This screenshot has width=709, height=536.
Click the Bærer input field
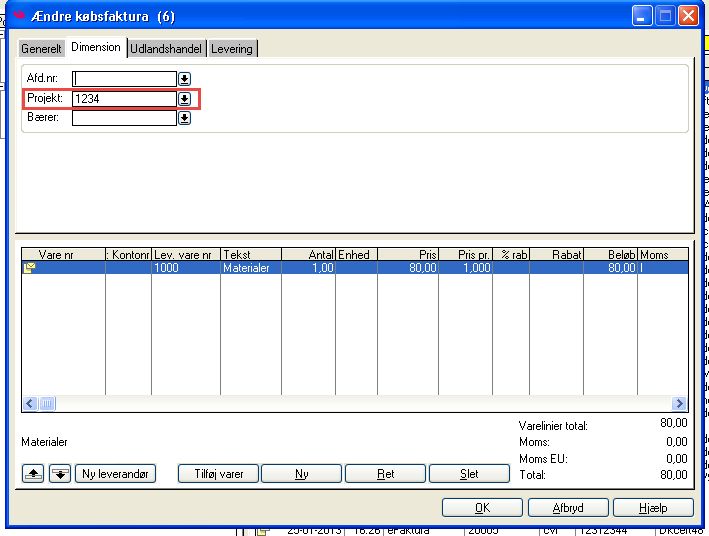[124, 118]
